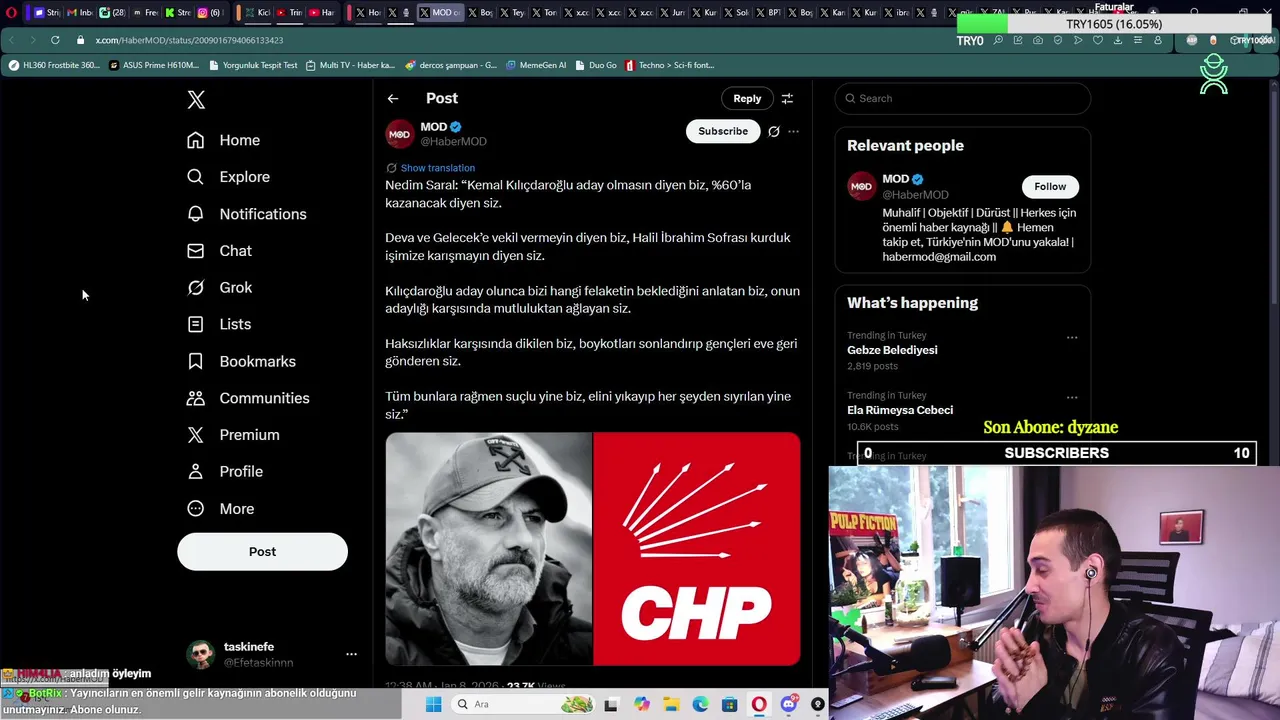Screen dimensions: 1280x720
Task: Click the browser address bar URL
Action: 189,40
